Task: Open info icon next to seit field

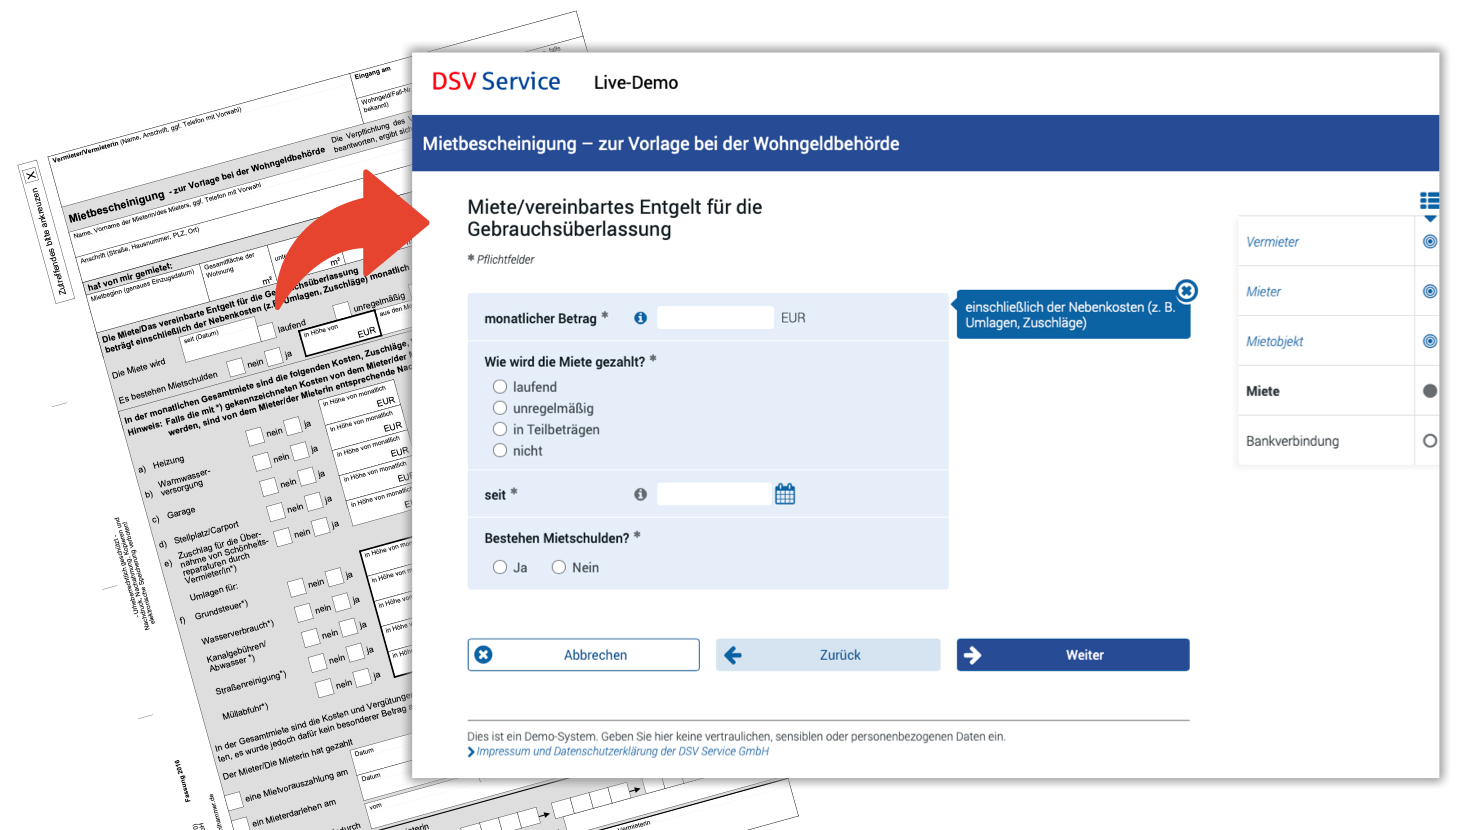Action: pos(640,494)
